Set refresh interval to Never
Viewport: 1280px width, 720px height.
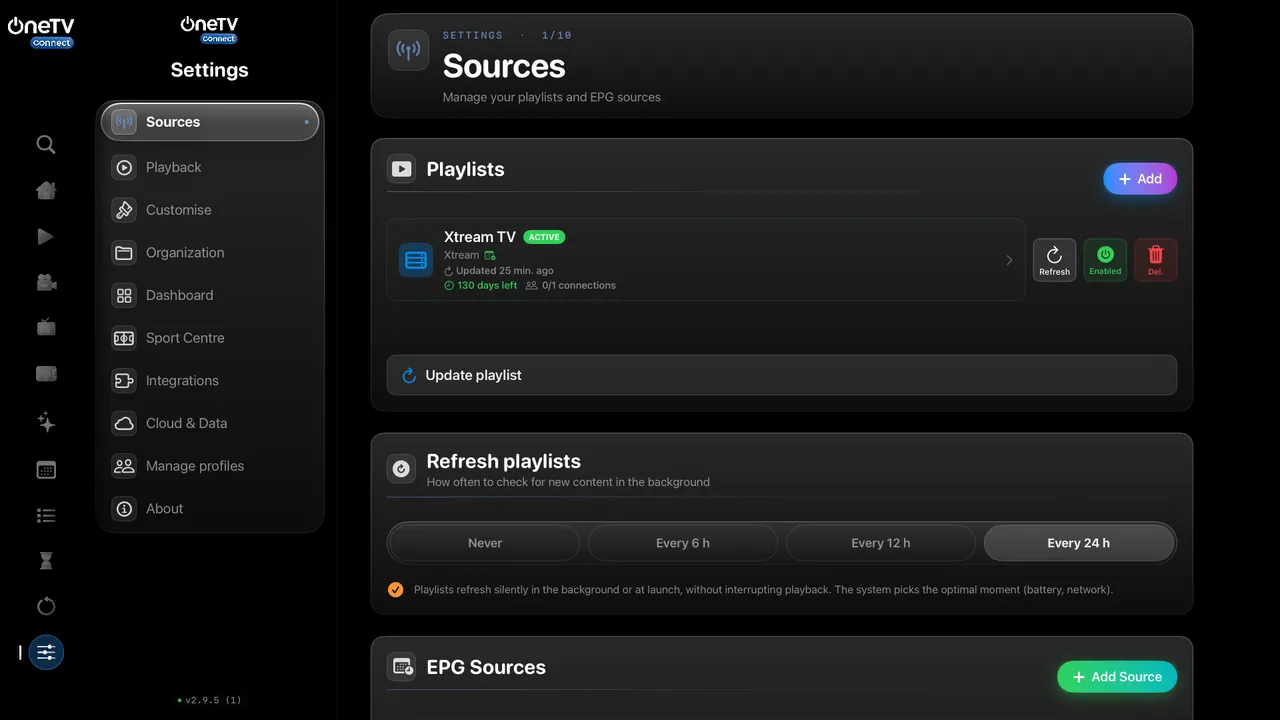coord(485,543)
